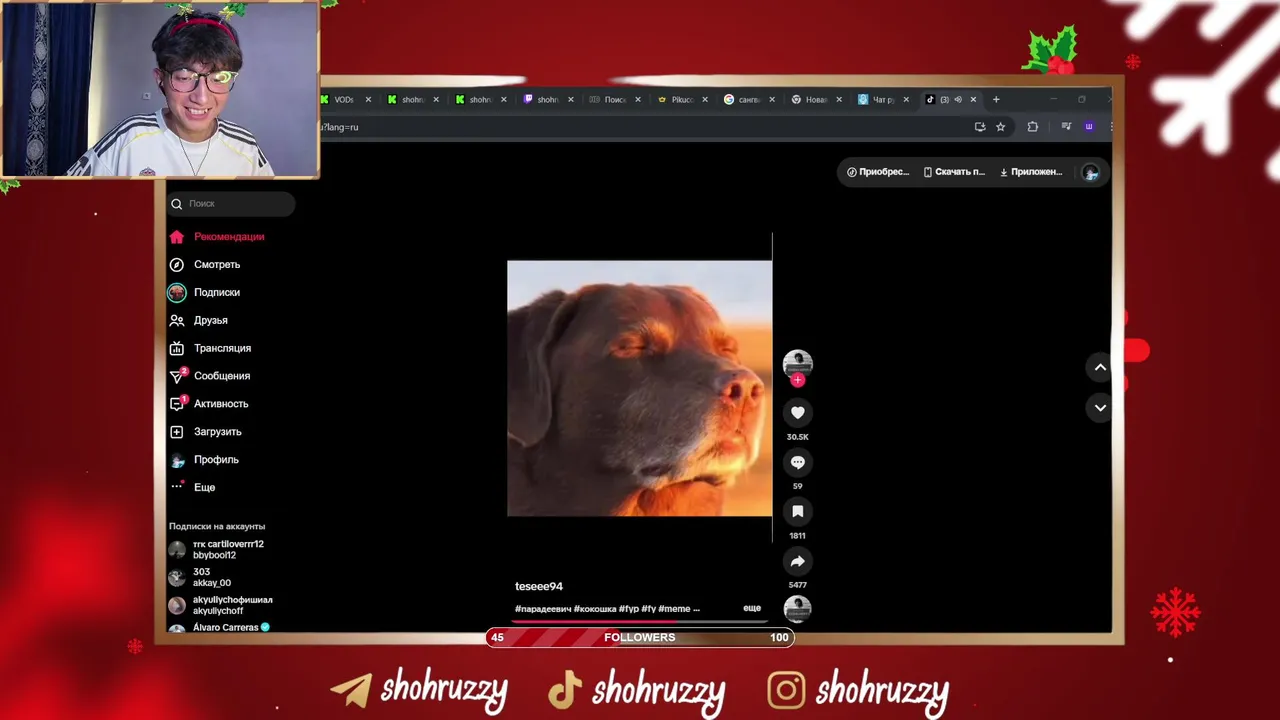Go to Подписки following feed
1280x720 pixels.
(205, 293)
